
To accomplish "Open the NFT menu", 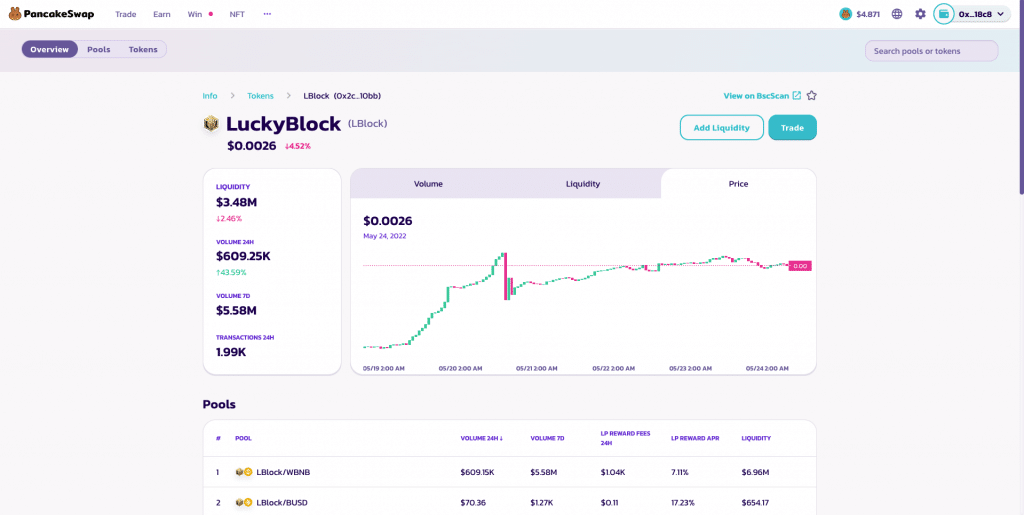I will pos(237,14).
